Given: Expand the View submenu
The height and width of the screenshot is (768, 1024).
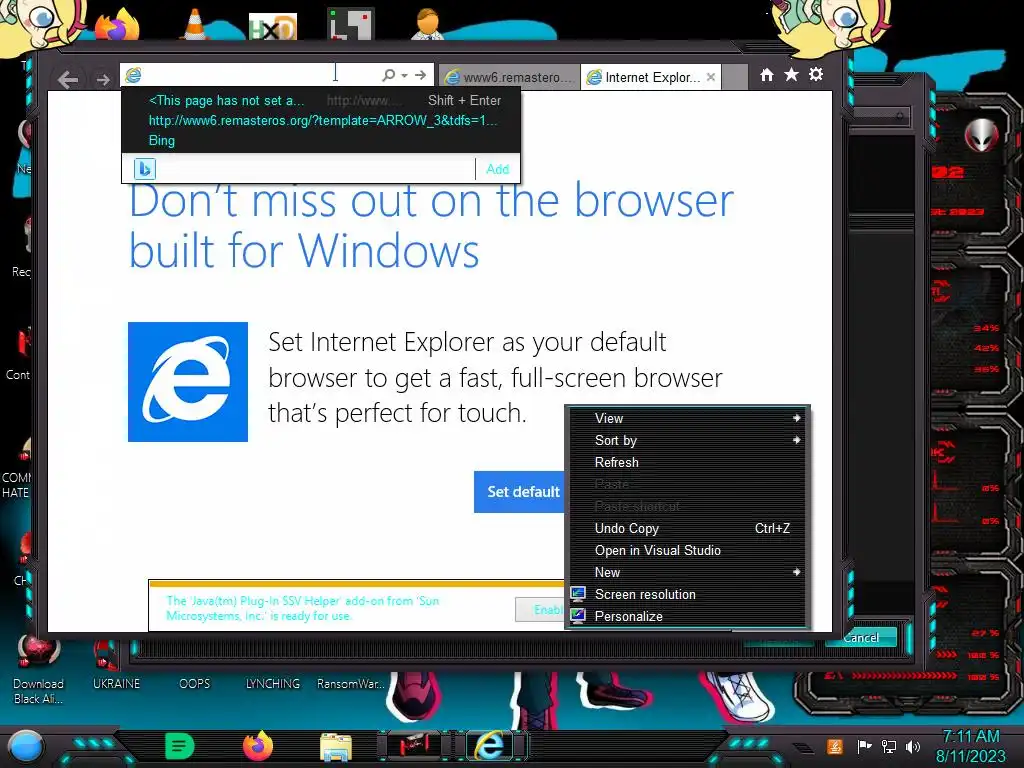Looking at the screenshot, I should pyautogui.click(x=688, y=419).
